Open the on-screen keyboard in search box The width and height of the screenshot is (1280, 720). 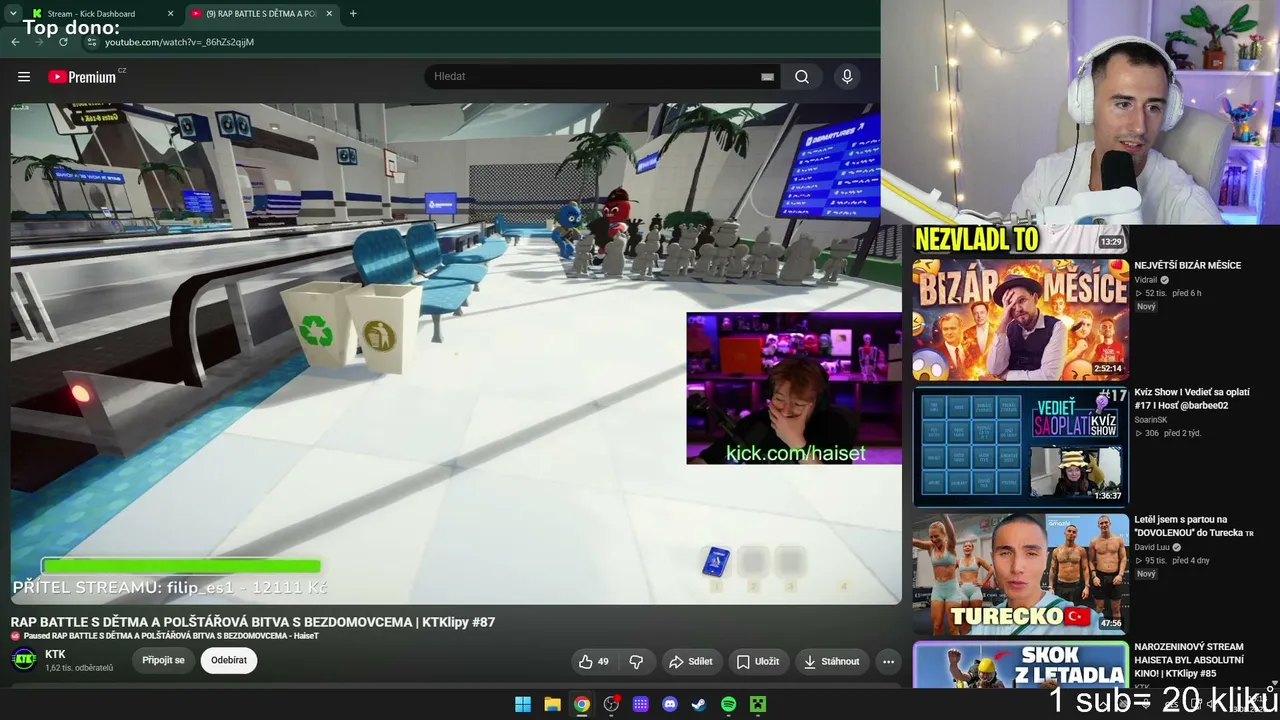(767, 77)
